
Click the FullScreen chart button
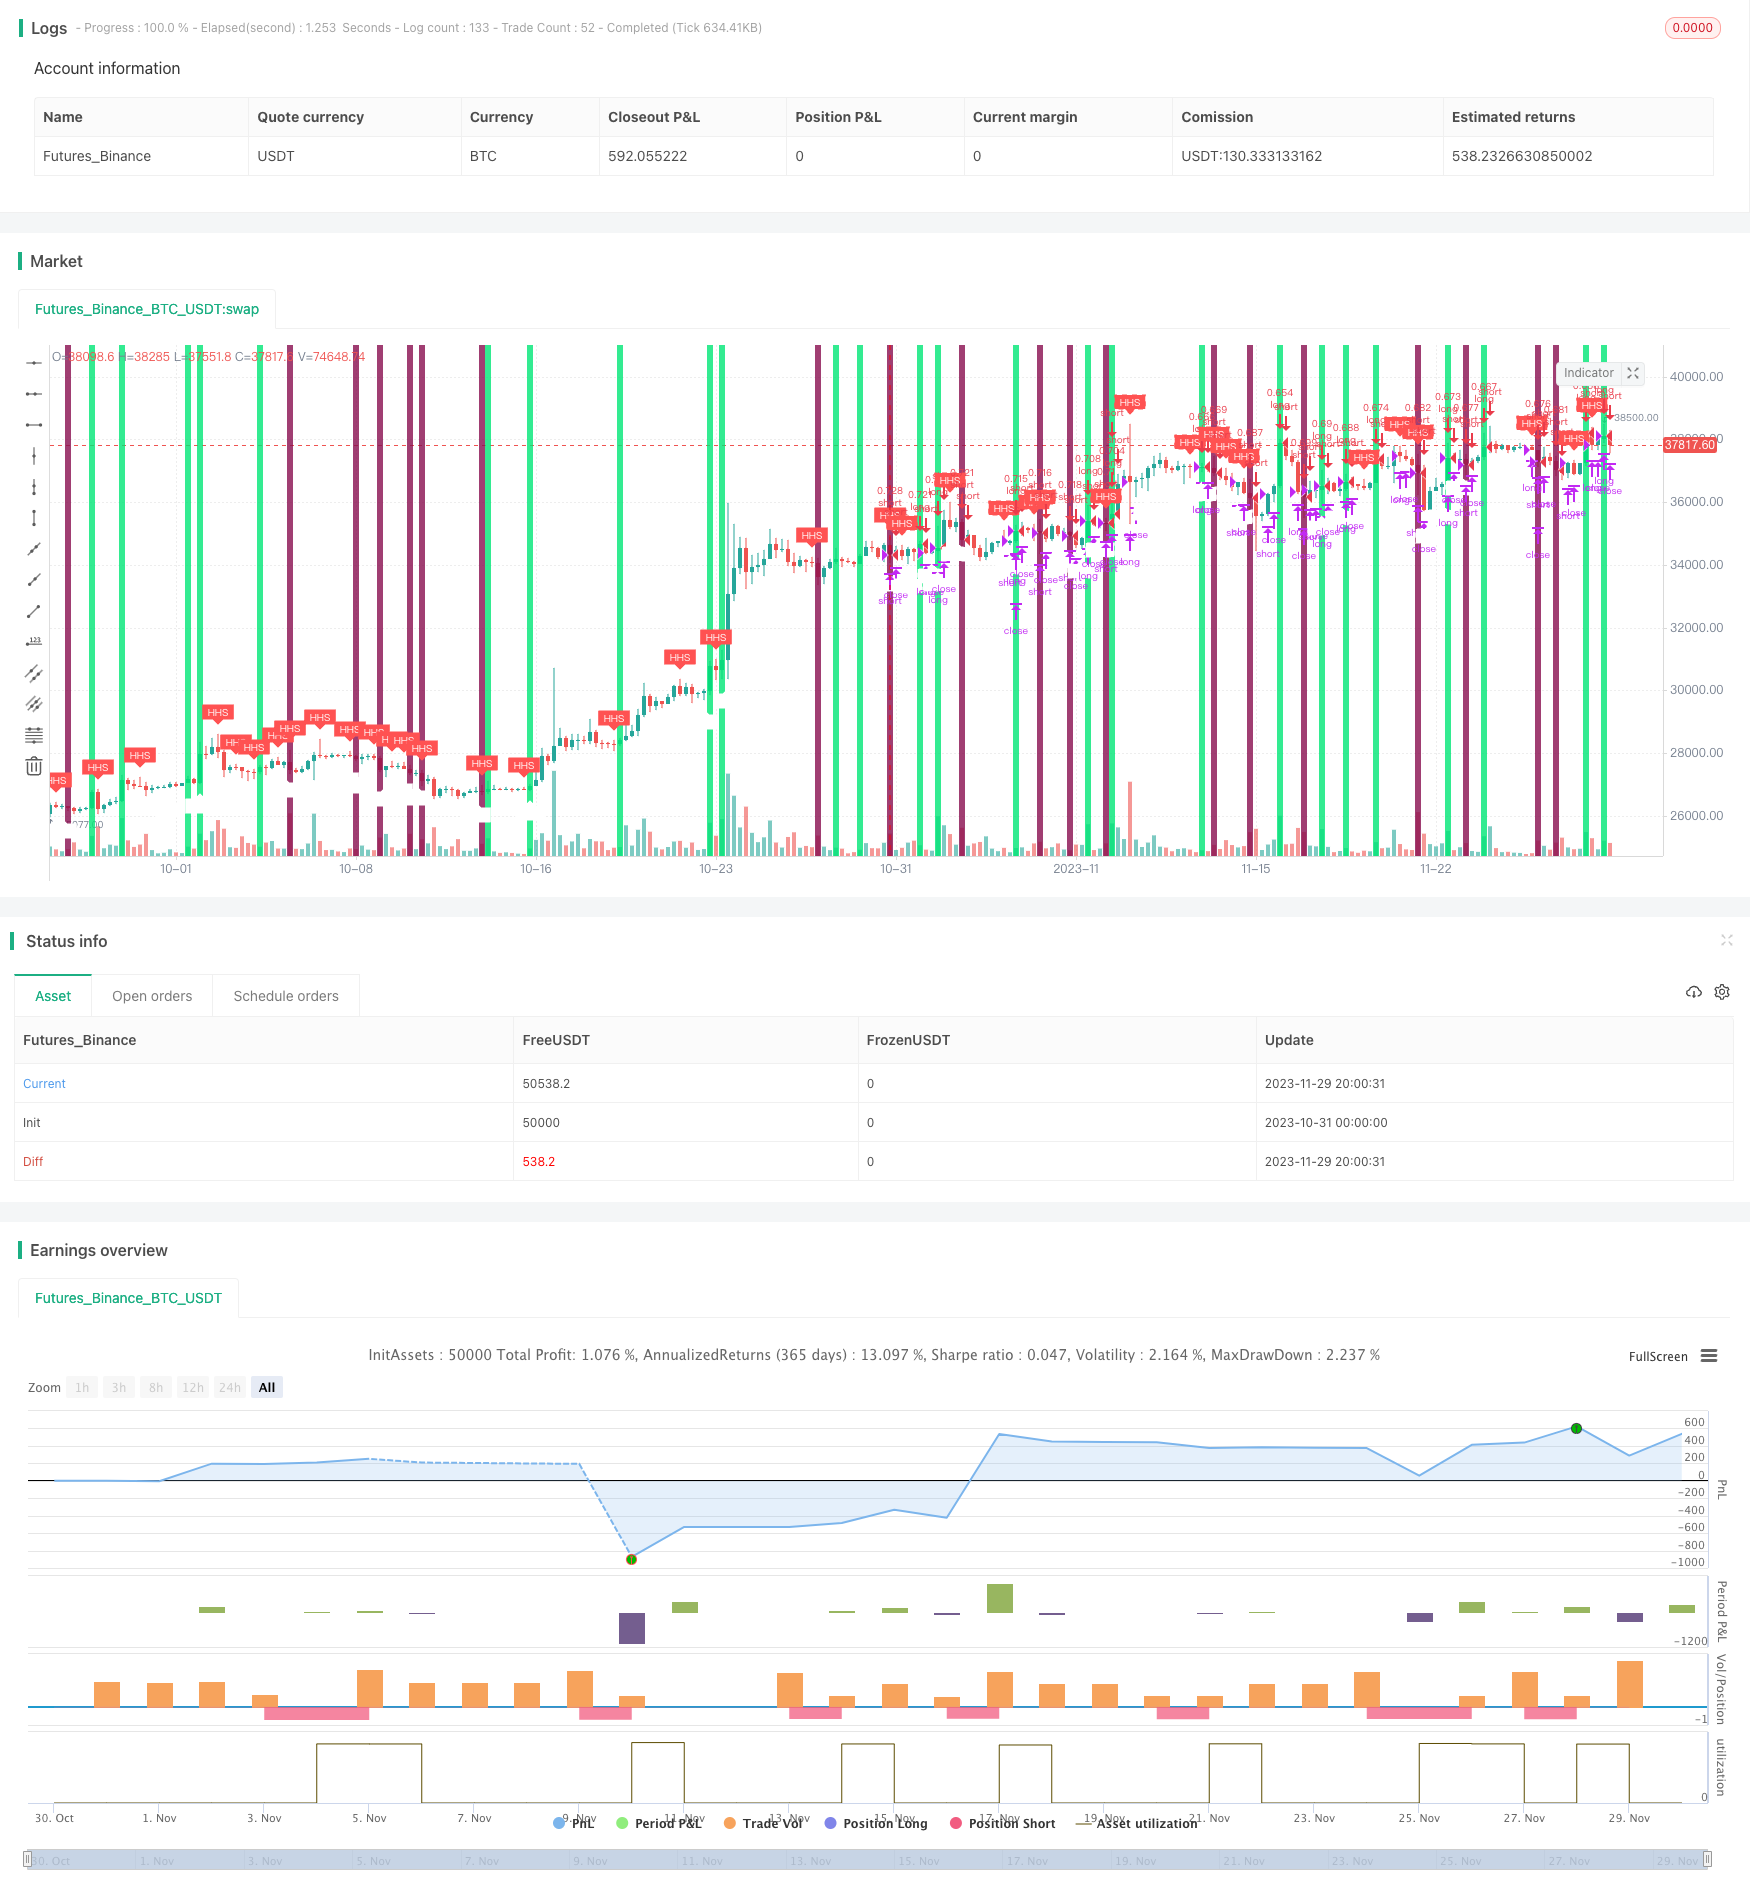[1658, 1357]
